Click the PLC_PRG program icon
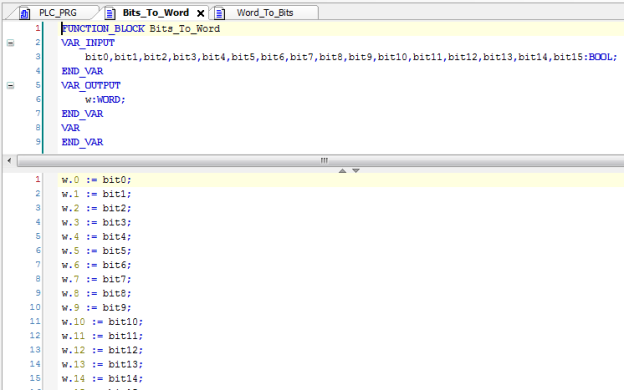This screenshot has width=625, height=390. (25, 14)
